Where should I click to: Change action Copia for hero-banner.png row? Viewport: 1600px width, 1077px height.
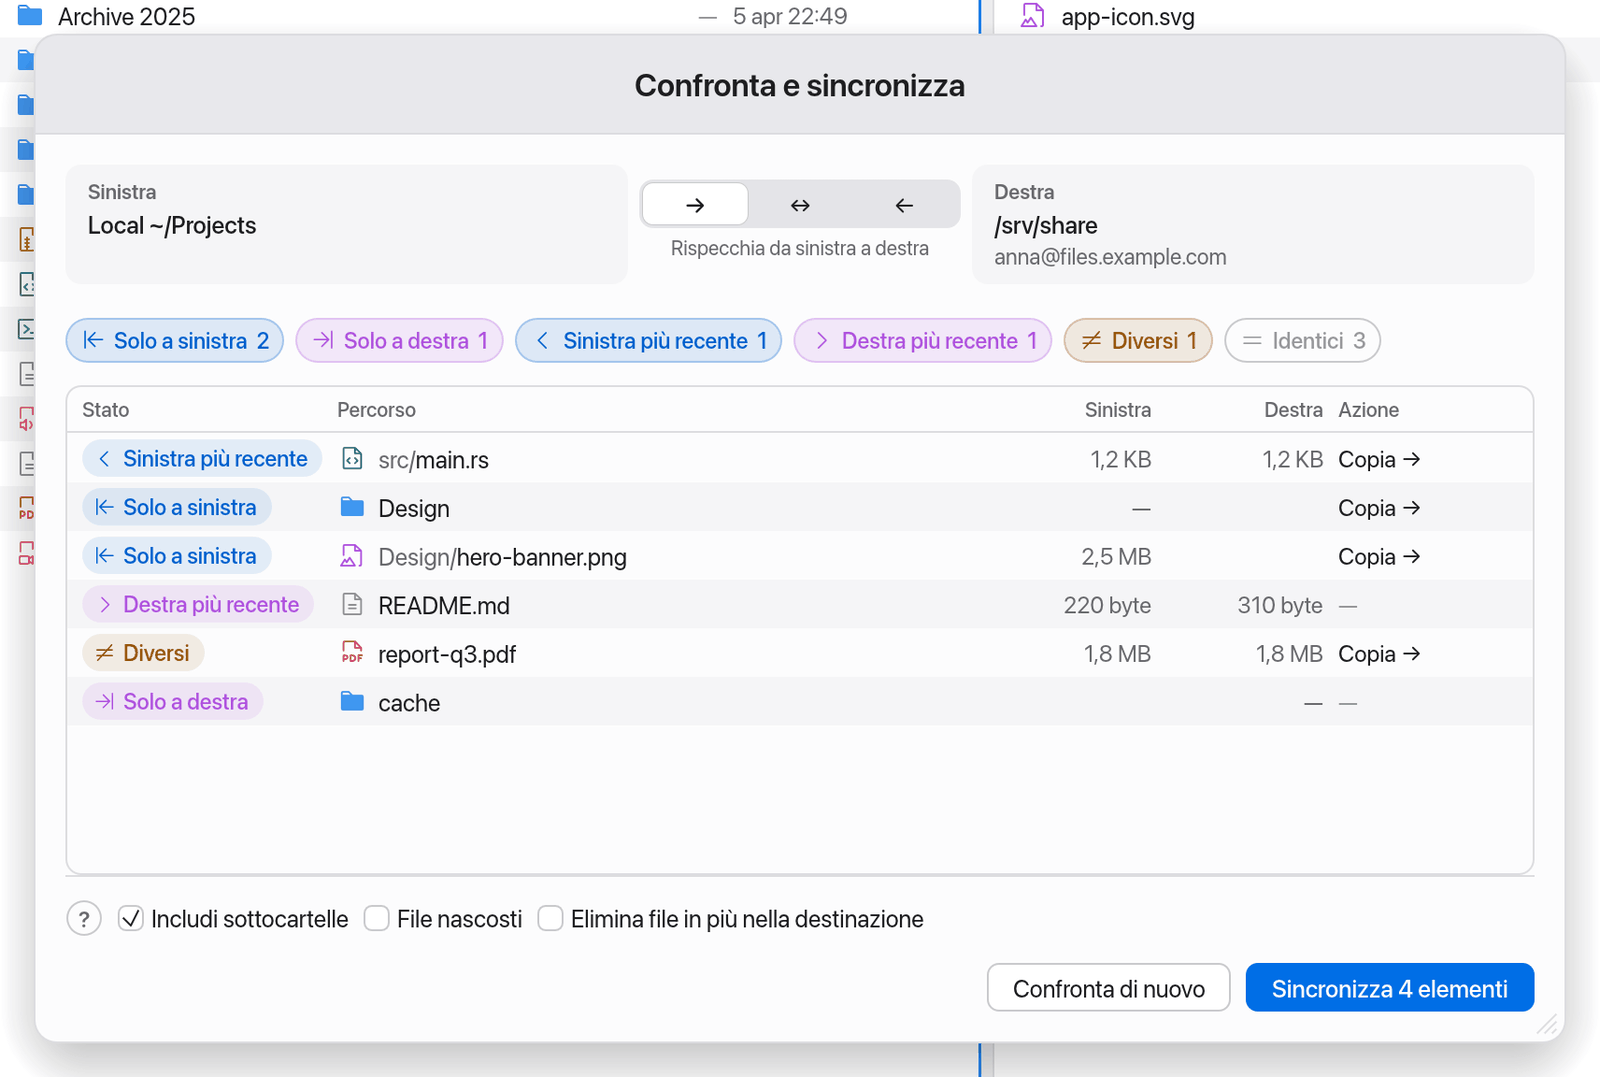[1379, 556]
